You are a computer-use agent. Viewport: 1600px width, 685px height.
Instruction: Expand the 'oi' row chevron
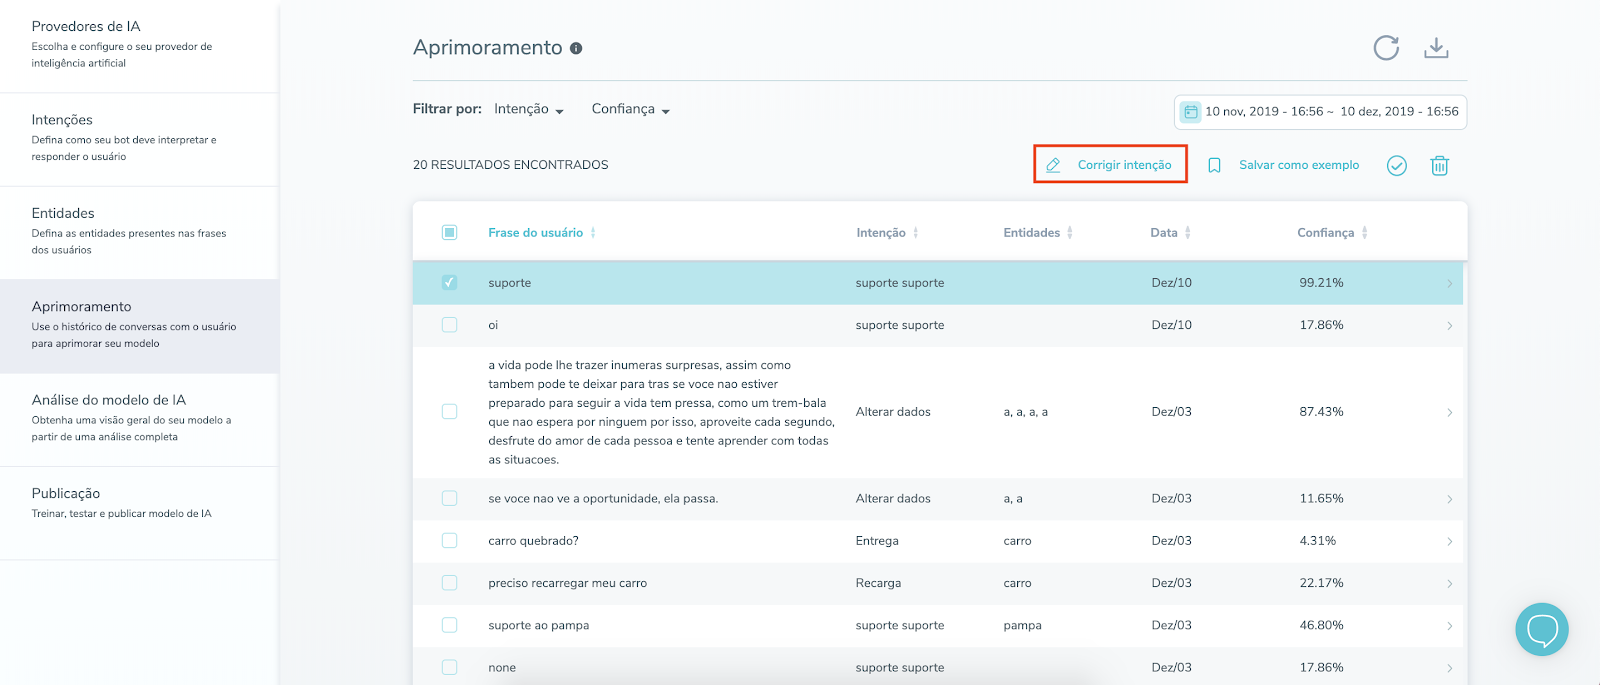(x=1449, y=326)
